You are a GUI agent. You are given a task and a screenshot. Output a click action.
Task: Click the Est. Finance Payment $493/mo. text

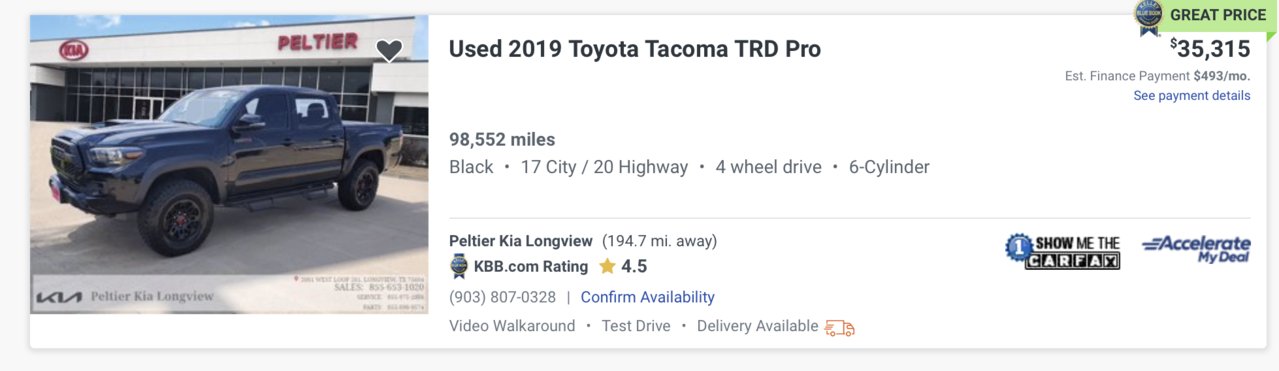[x=1158, y=76]
